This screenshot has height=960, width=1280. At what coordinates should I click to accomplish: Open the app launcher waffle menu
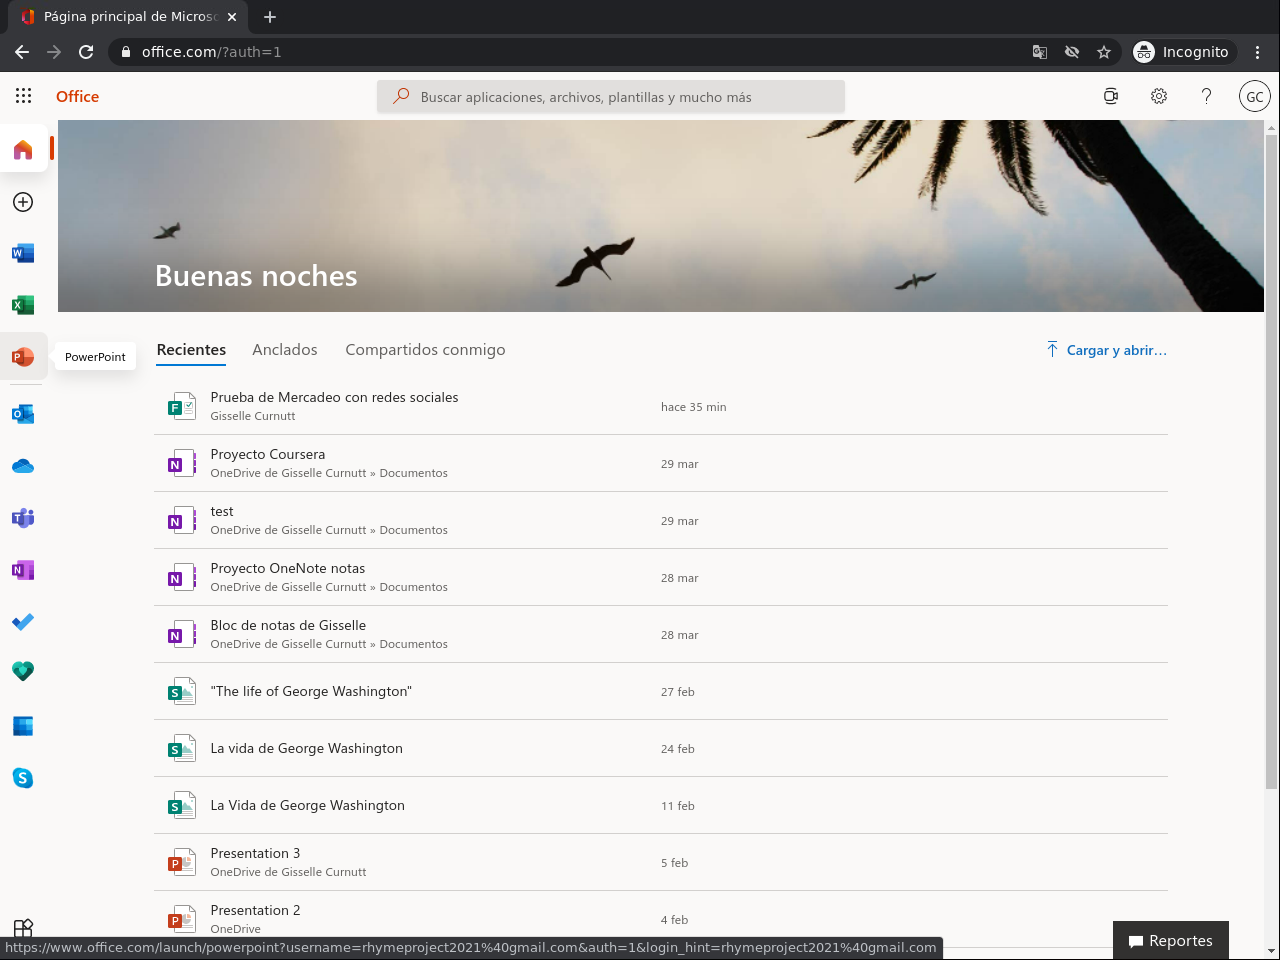[24, 96]
